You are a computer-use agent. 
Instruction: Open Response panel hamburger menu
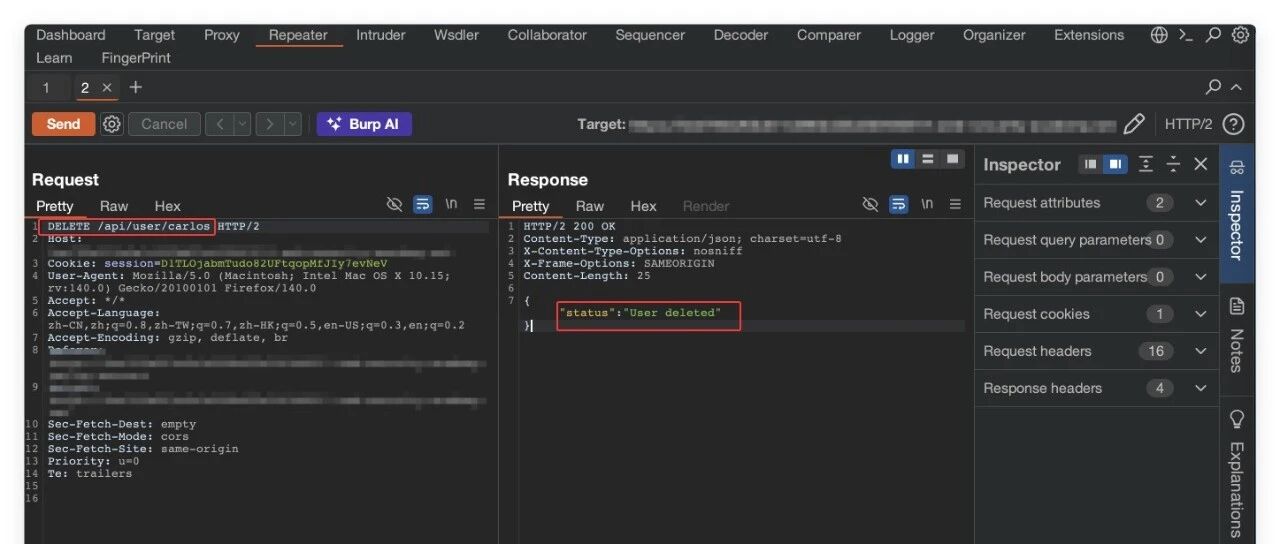click(x=955, y=204)
